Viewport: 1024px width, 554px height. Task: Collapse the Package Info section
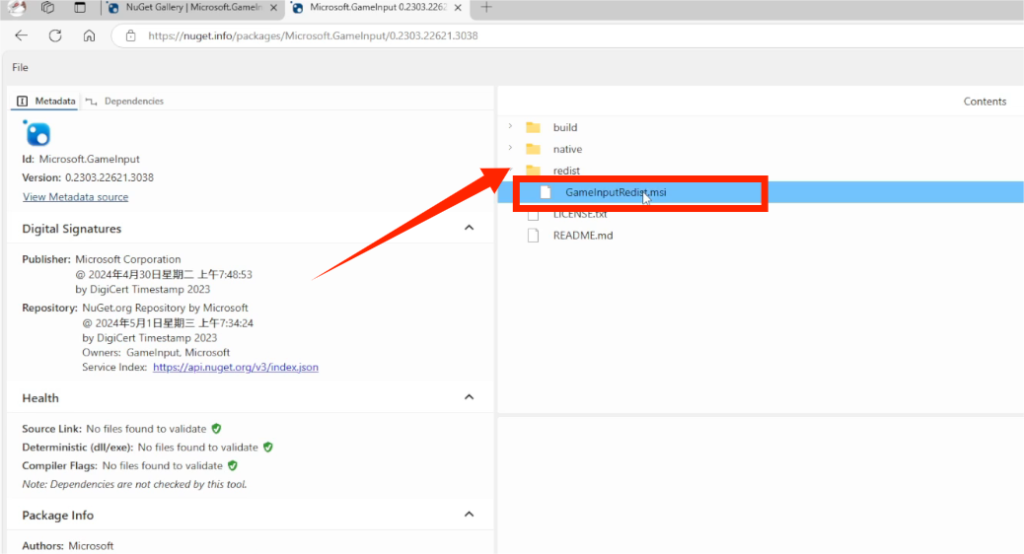[x=469, y=515]
